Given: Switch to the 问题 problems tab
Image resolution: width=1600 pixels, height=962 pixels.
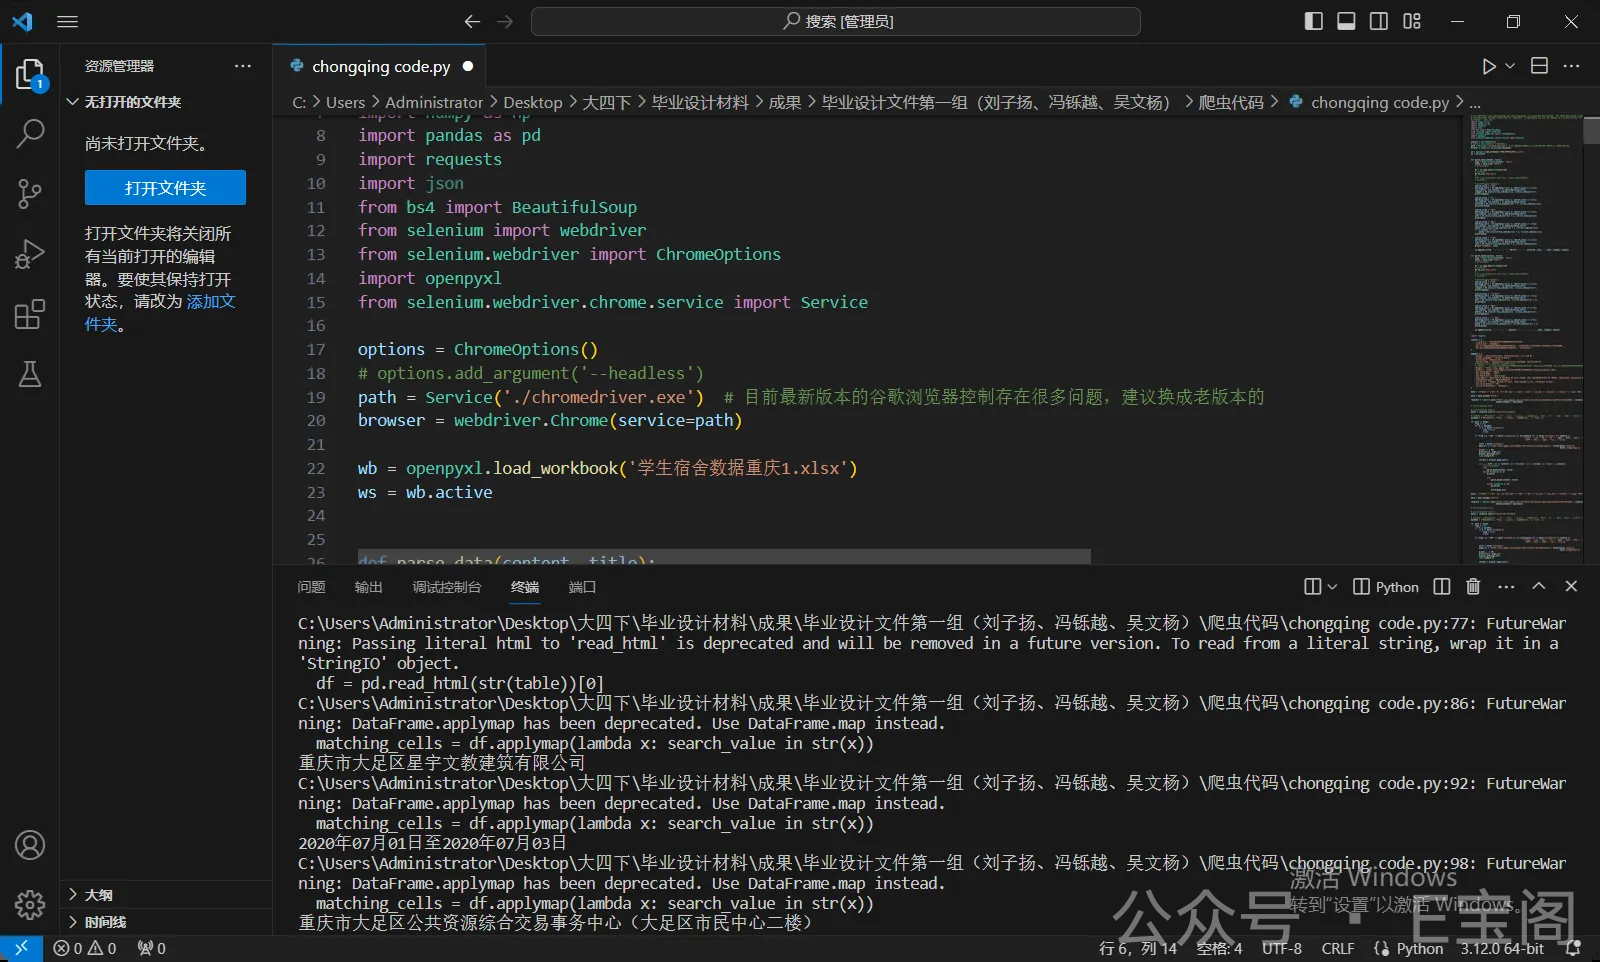Looking at the screenshot, I should [311, 587].
